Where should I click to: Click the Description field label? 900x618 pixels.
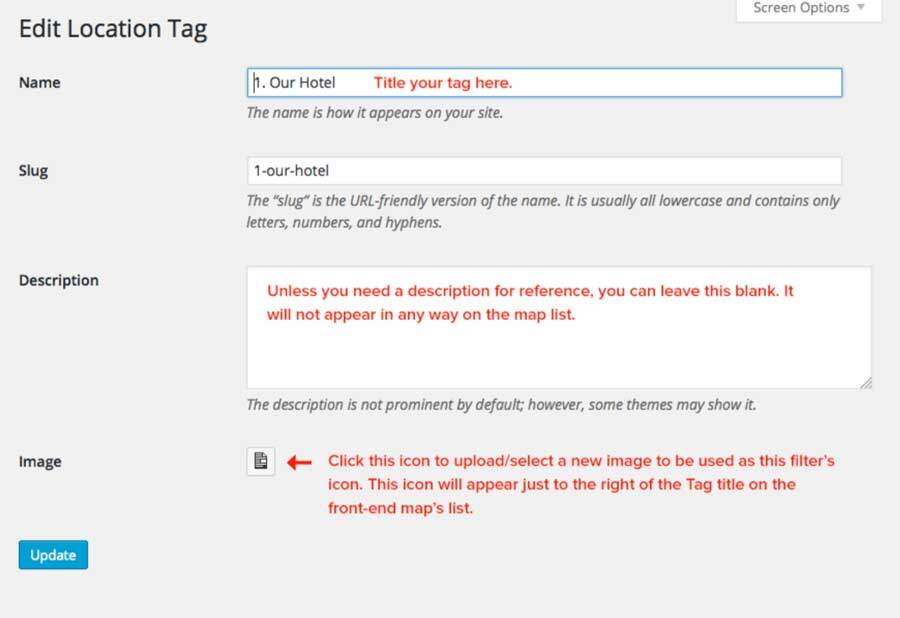tap(59, 280)
